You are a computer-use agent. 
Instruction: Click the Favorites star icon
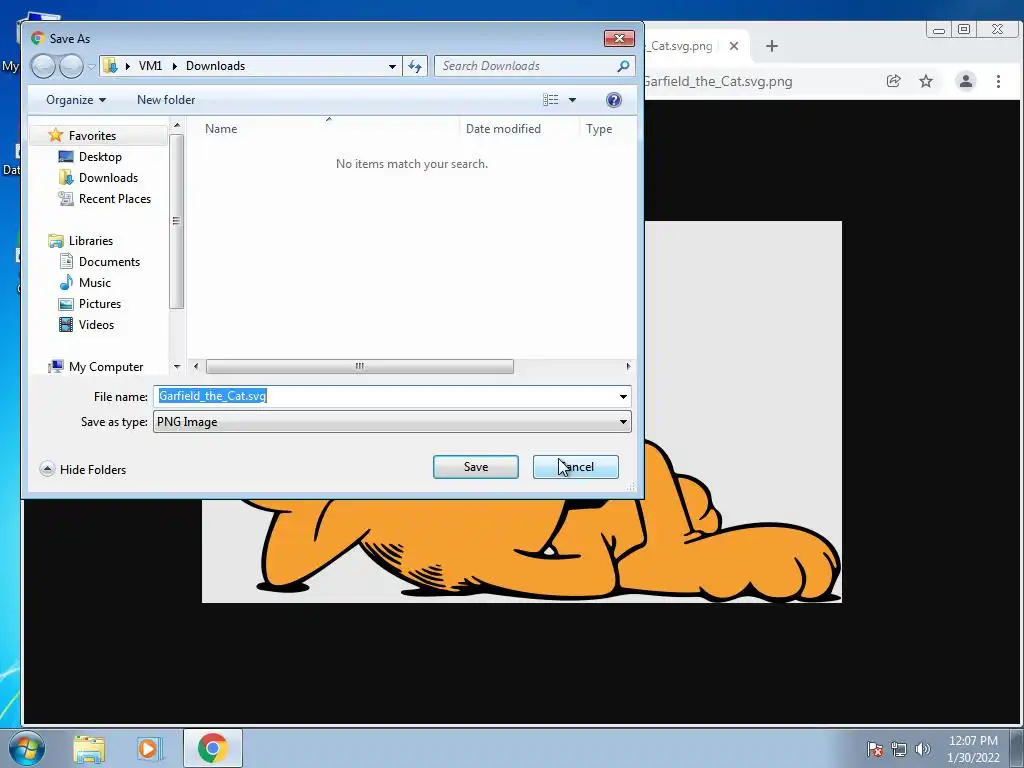point(56,135)
